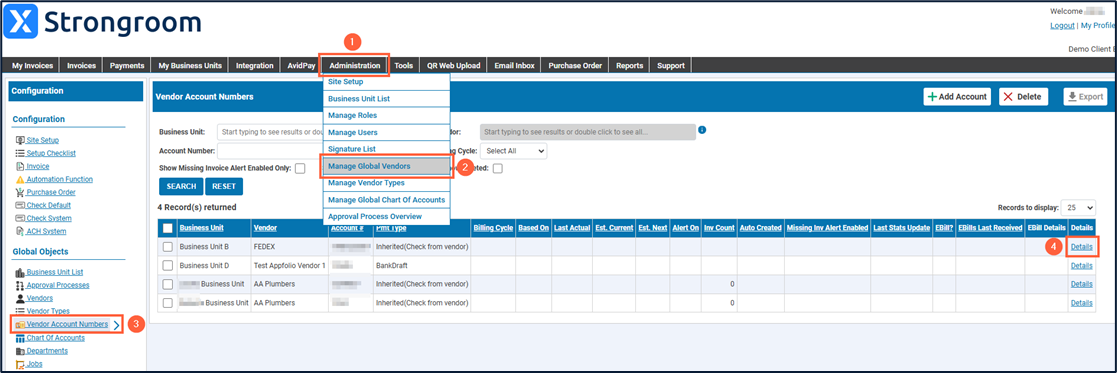This screenshot has height=373, width=1117.
Task: Click the Vendors person icon
Action: 20,298
